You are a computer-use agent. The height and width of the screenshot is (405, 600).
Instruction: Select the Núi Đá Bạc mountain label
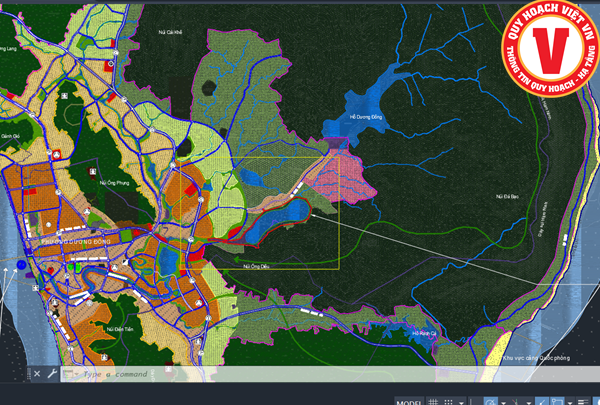tap(506, 196)
